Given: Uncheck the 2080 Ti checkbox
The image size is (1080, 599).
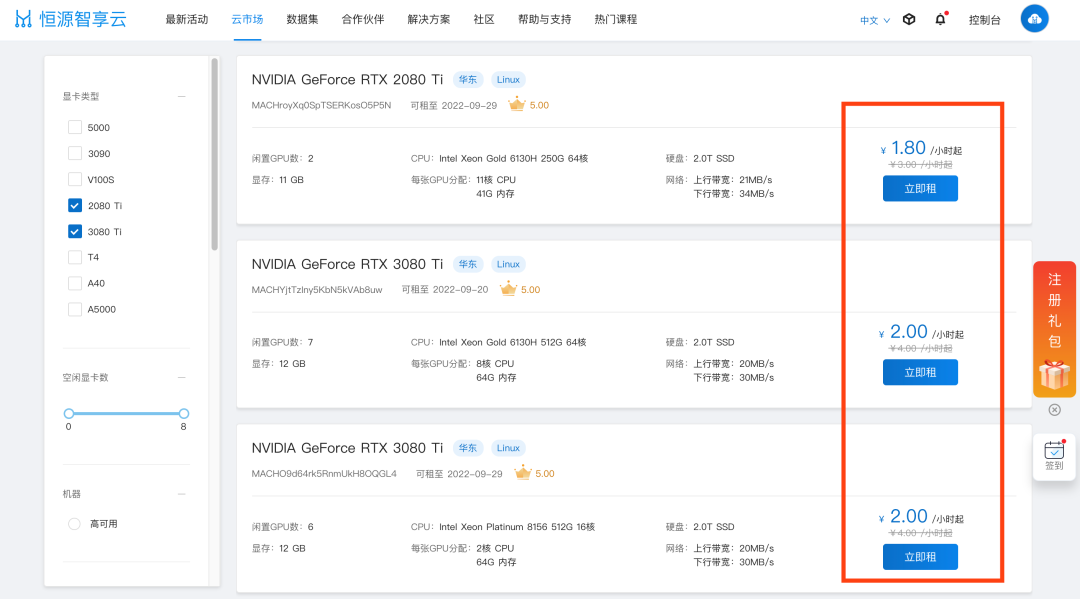Looking at the screenshot, I should point(75,205).
